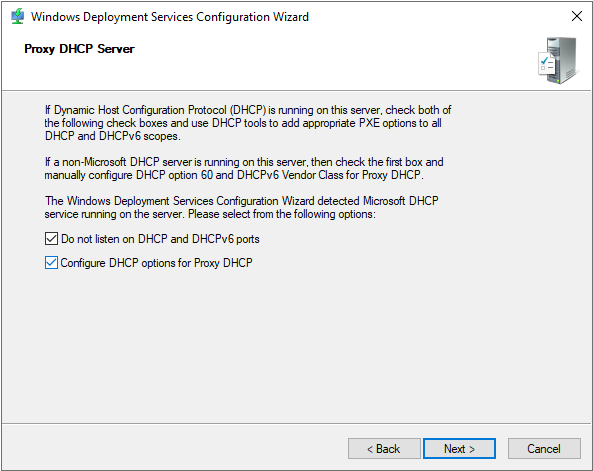
Task: Close the wizard with the X button
Action: coord(577,16)
